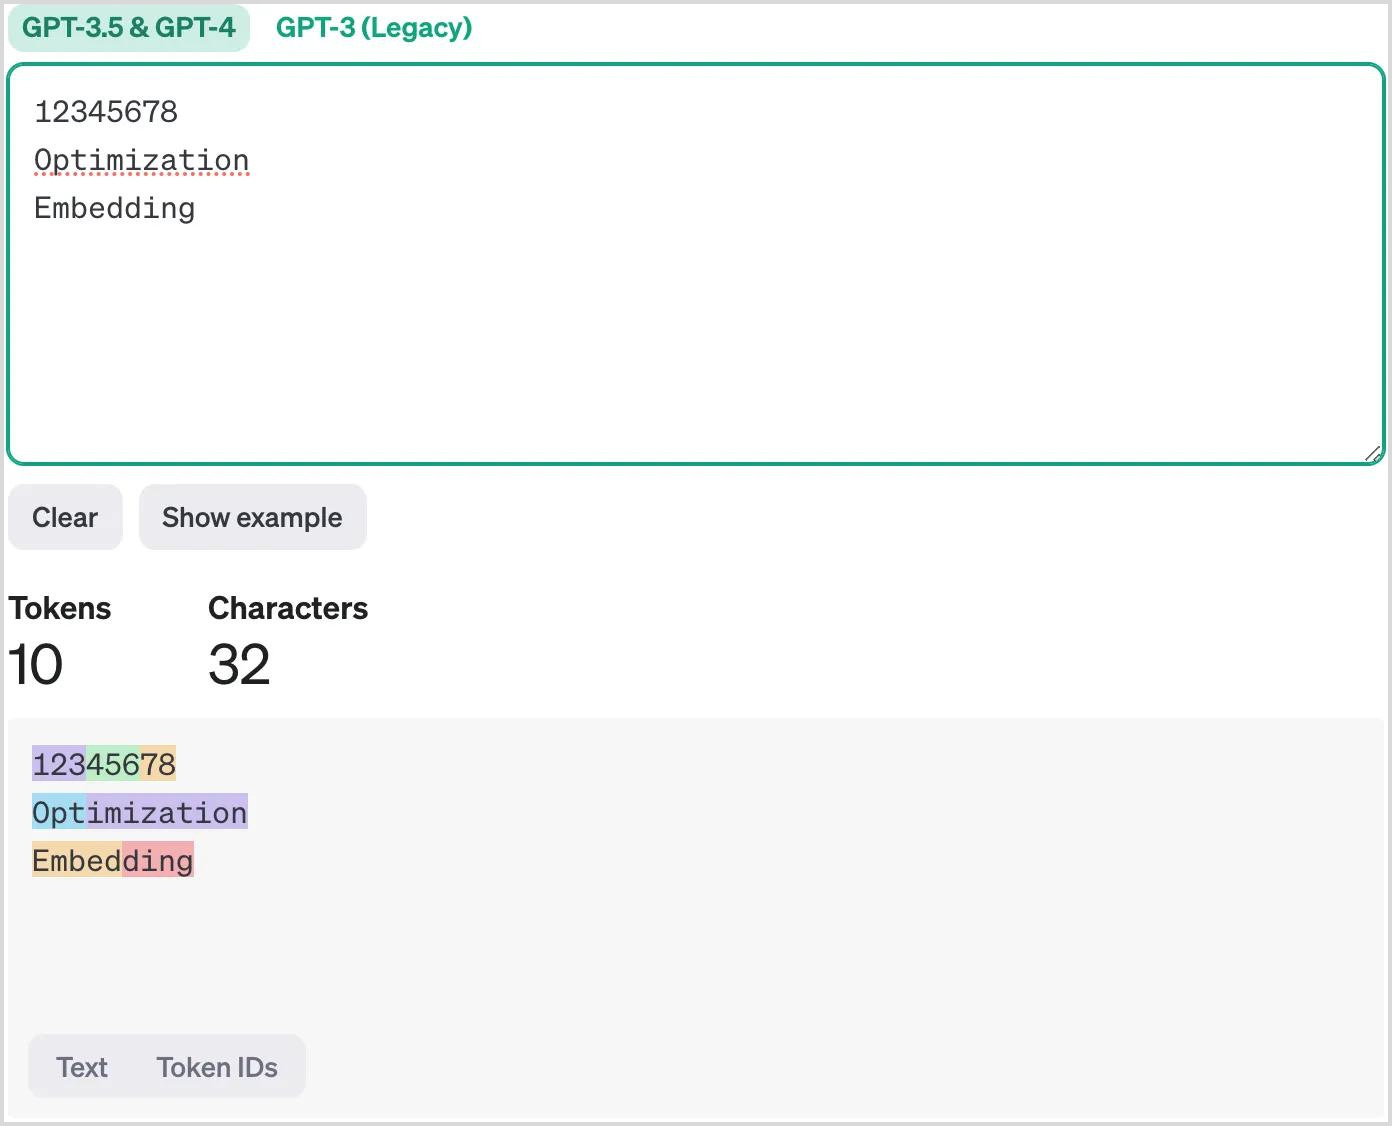The image size is (1392, 1126).
Task: Select the purple highlighted 'Optimization' token
Action: [x=168, y=812]
